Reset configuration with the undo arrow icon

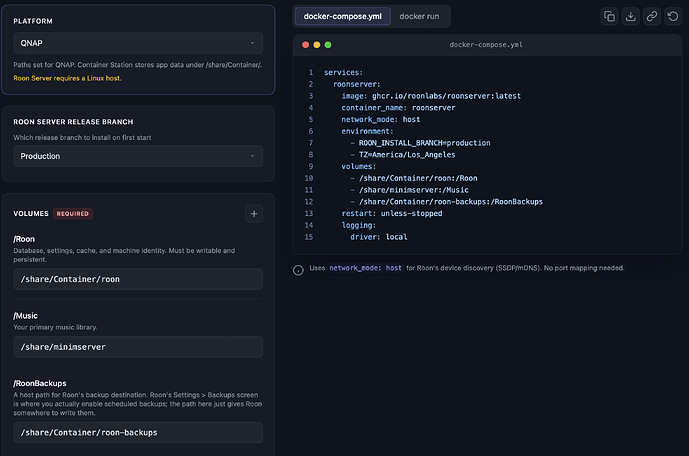[673, 16]
